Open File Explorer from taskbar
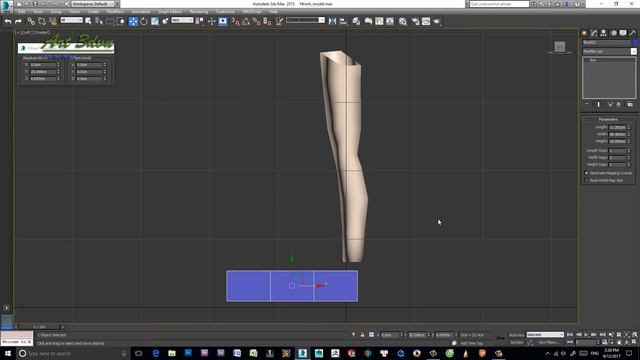The height and width of the screenshot is (360, 640). (172, 353)
